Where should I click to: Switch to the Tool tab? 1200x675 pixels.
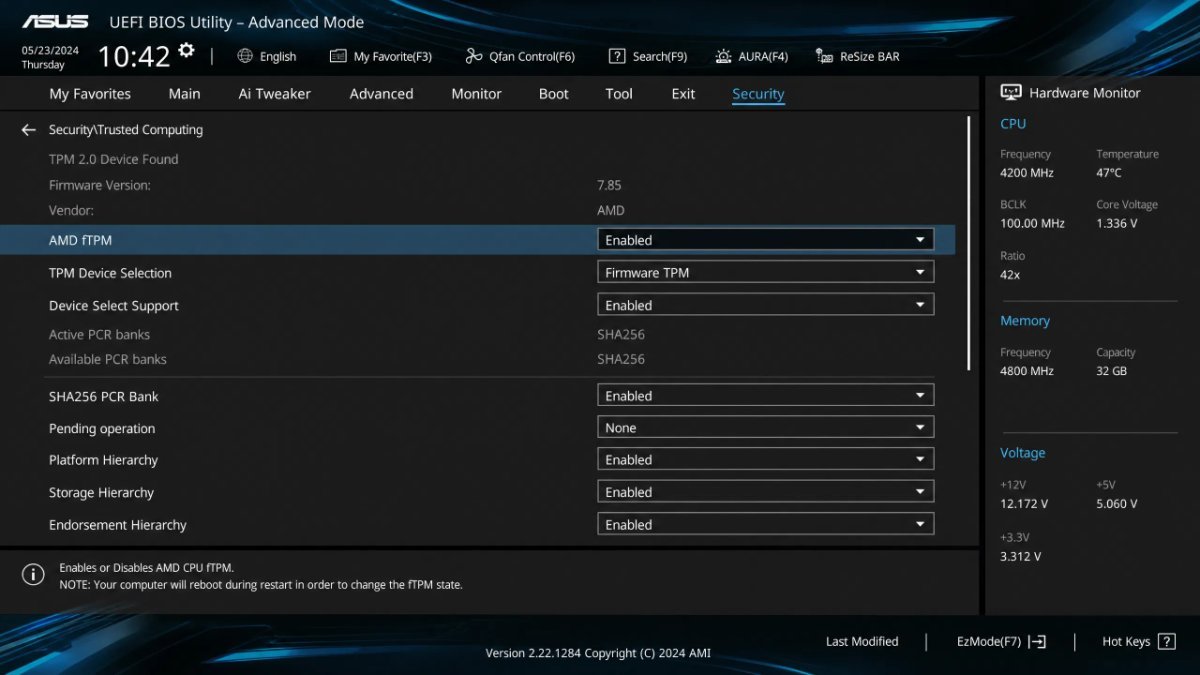pyautogui.click(x=619, y=94)
